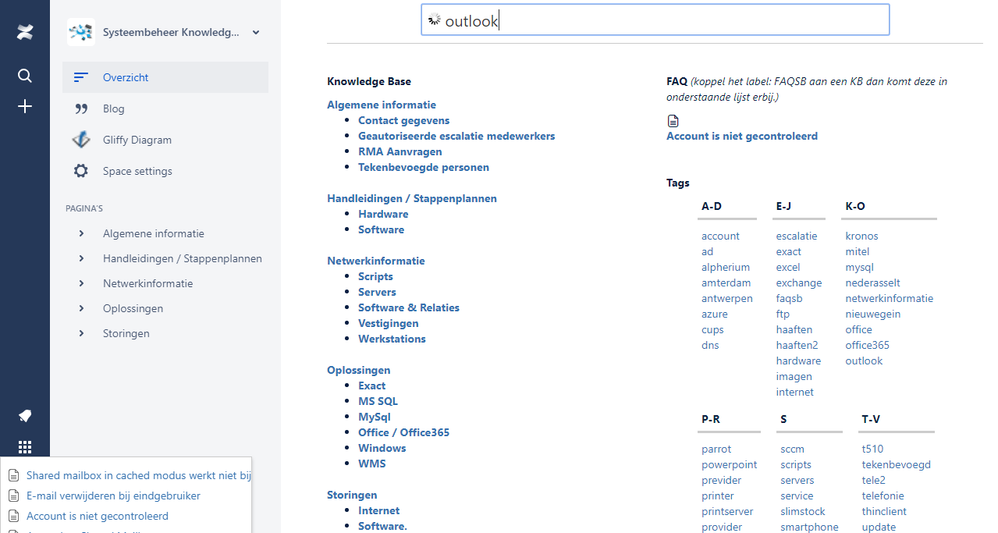Open Algemene informatie heading link
Viewport: 998px width, 533px height.
381,105
